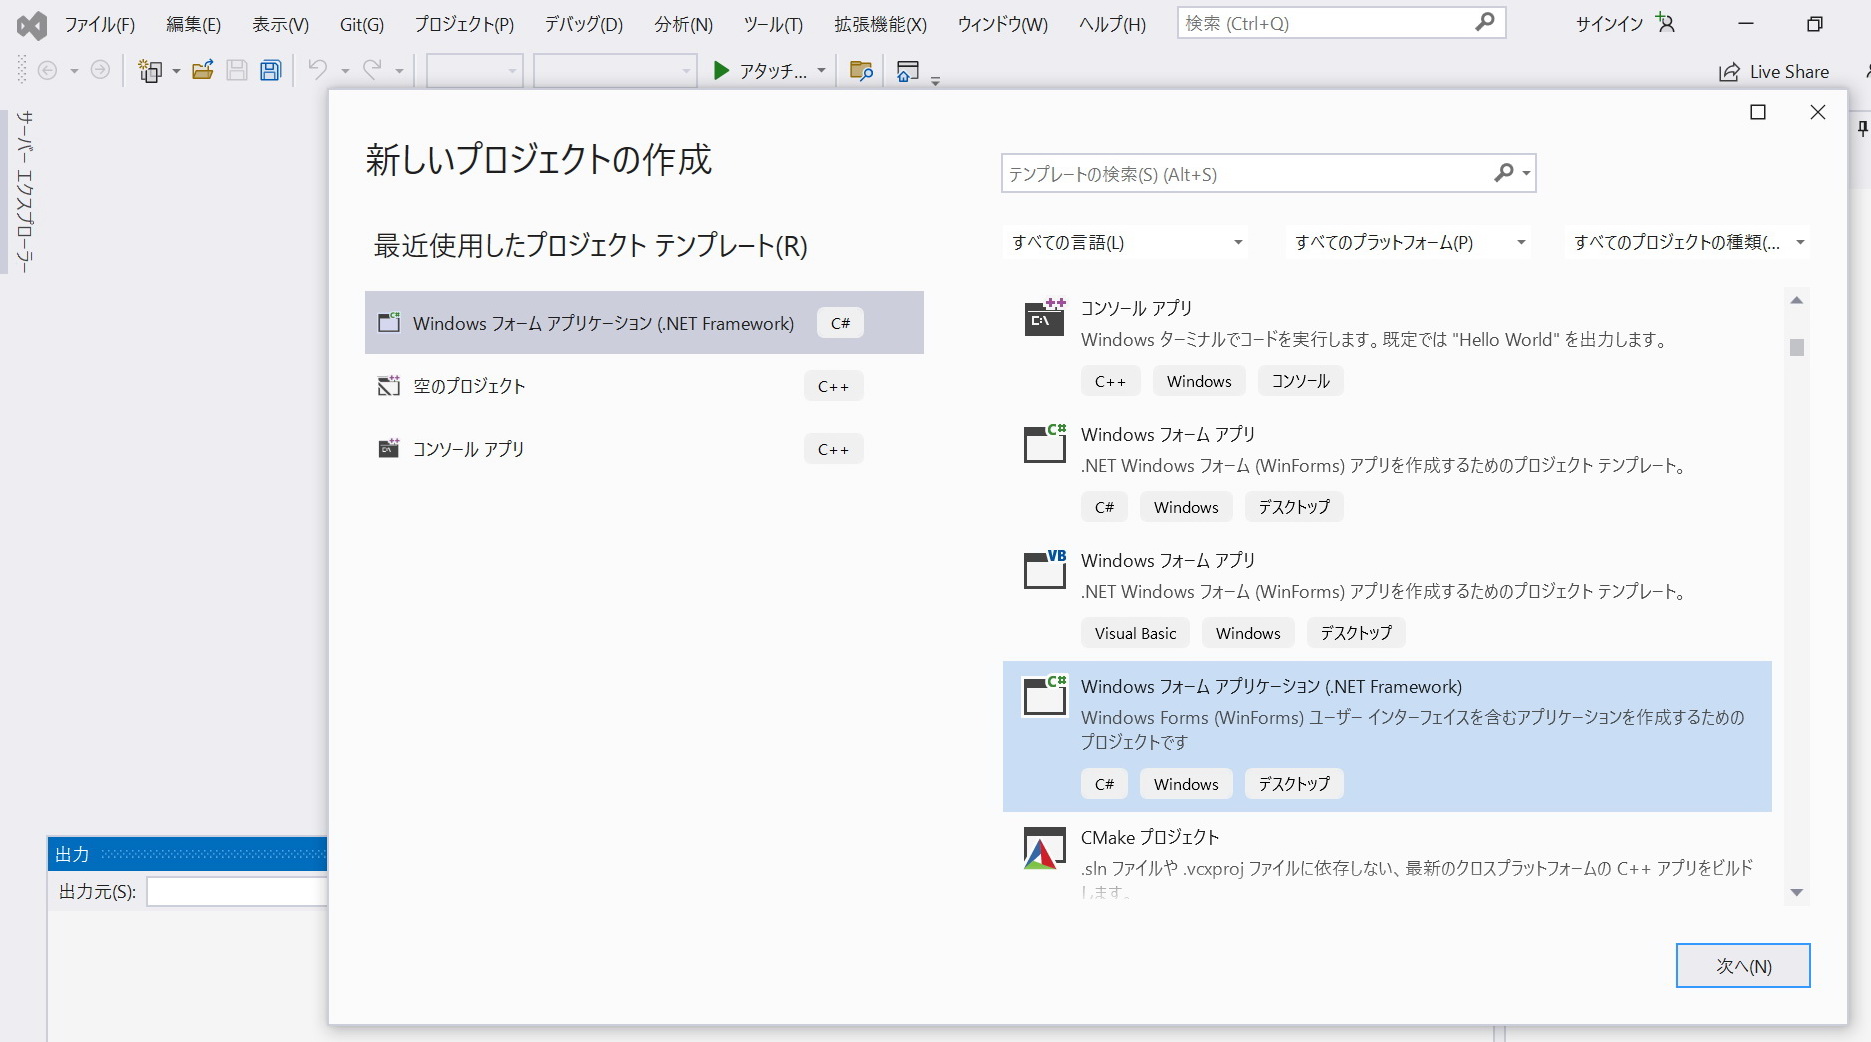
Task: Open the all project types filter dropdown
Action: pyautogui.click(x=1688, y=242)
